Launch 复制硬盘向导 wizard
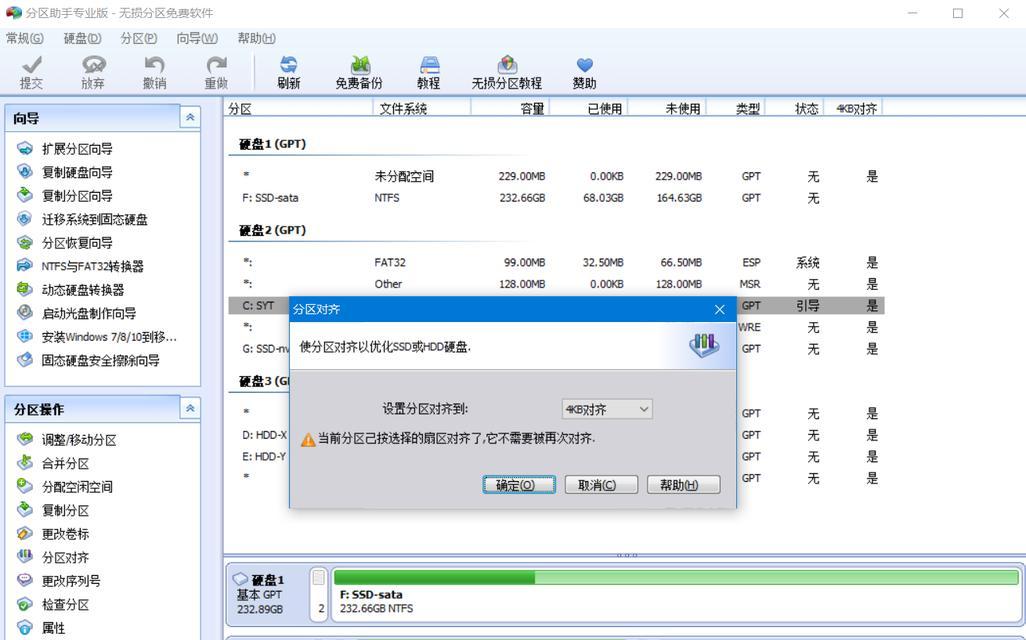 tap(64, 172)
